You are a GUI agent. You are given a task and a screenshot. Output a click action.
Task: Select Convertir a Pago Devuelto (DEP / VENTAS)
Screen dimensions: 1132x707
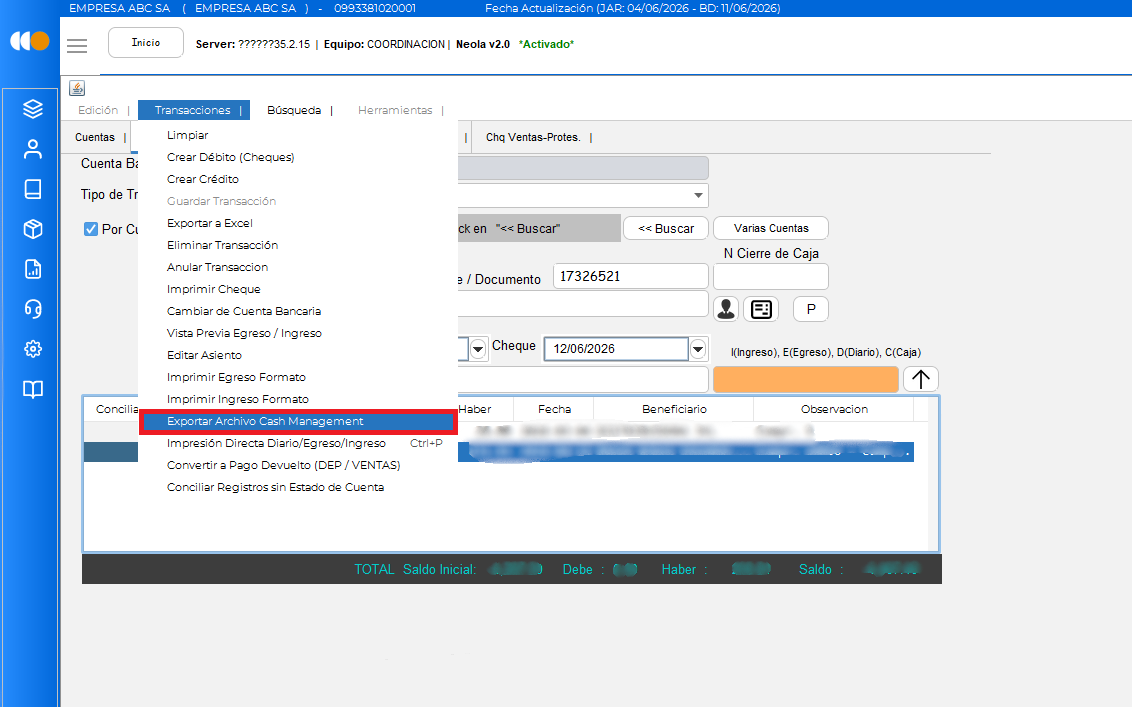tap(297, 466)
